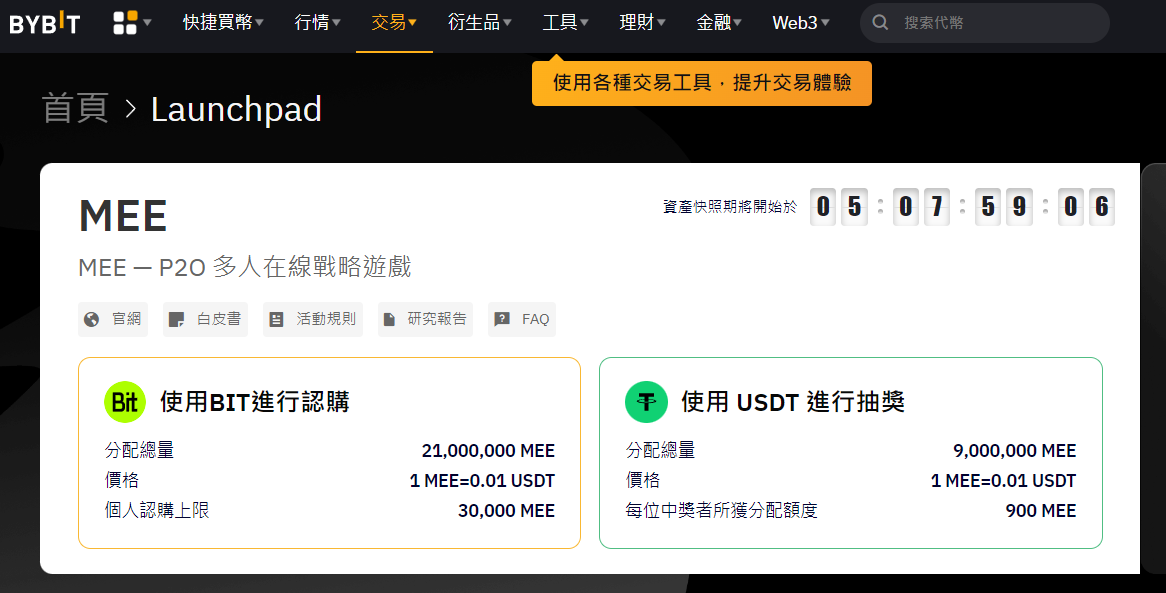The height and width of the screenshot is (593, 1166).
Task: Open the 白皮書 whitepaper button
Action: [x=205, y=319]
